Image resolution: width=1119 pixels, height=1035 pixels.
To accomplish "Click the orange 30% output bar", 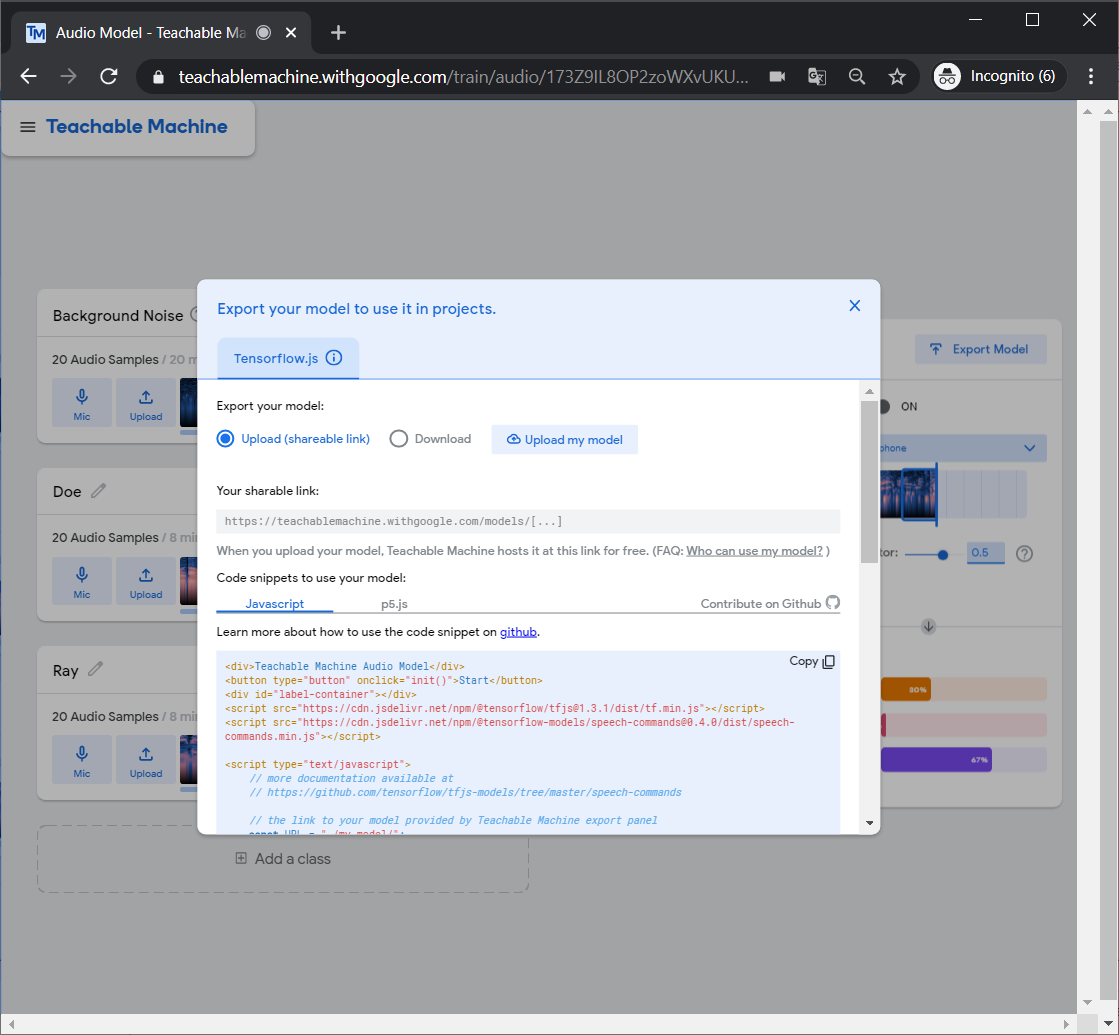I will pyautogui.click(x=906, y=689).
